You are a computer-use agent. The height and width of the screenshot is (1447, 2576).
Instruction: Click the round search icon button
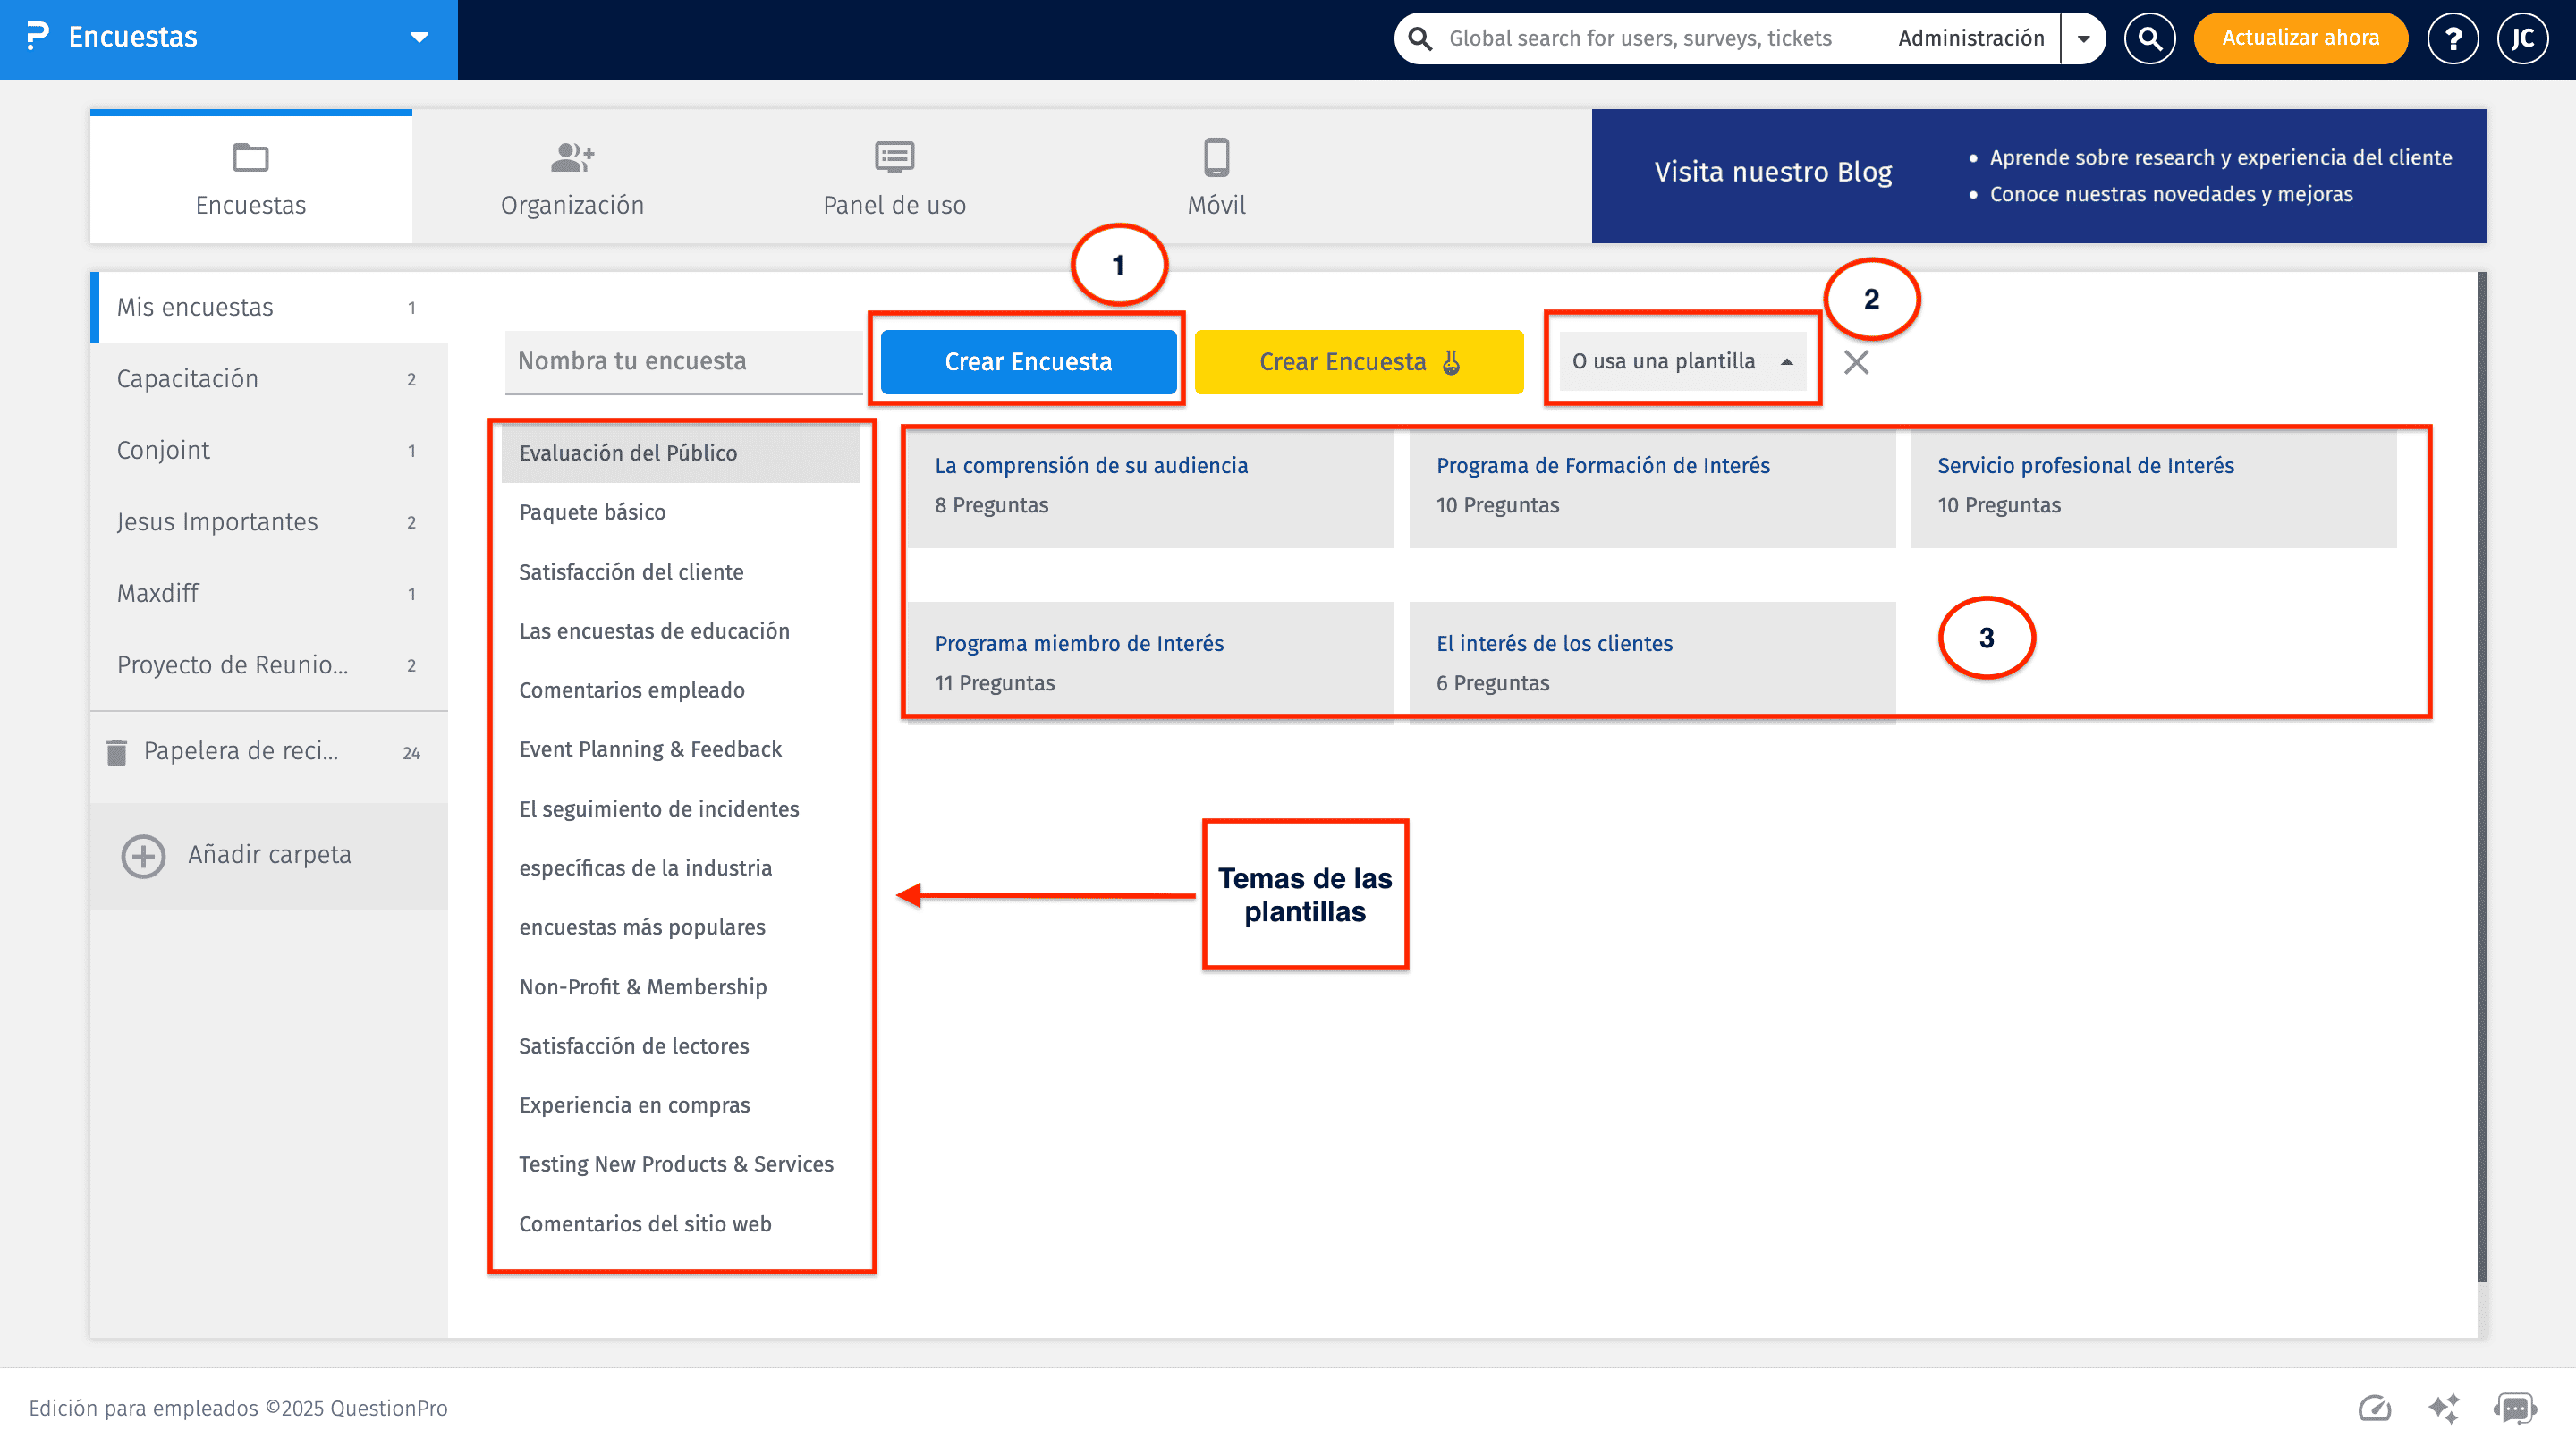click(x=2149, y=38)
